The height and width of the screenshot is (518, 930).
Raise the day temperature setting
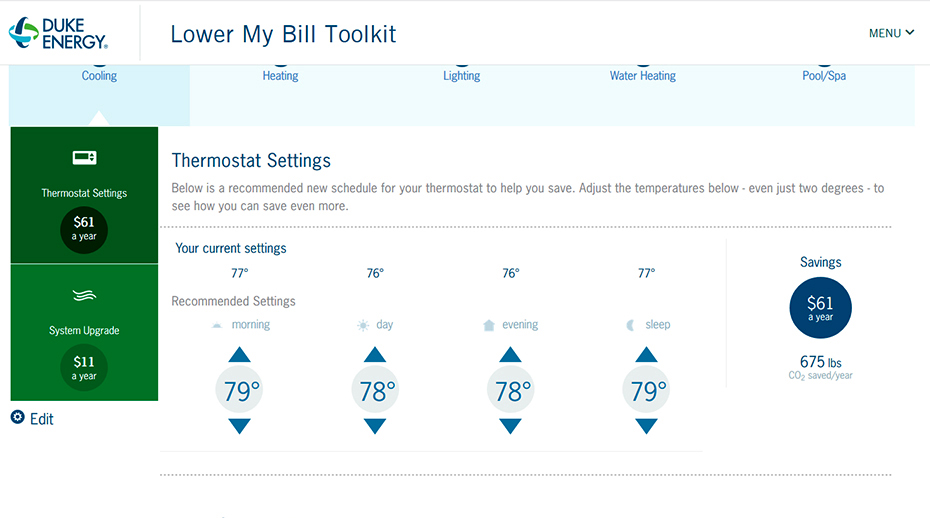(x=375, y=355)
